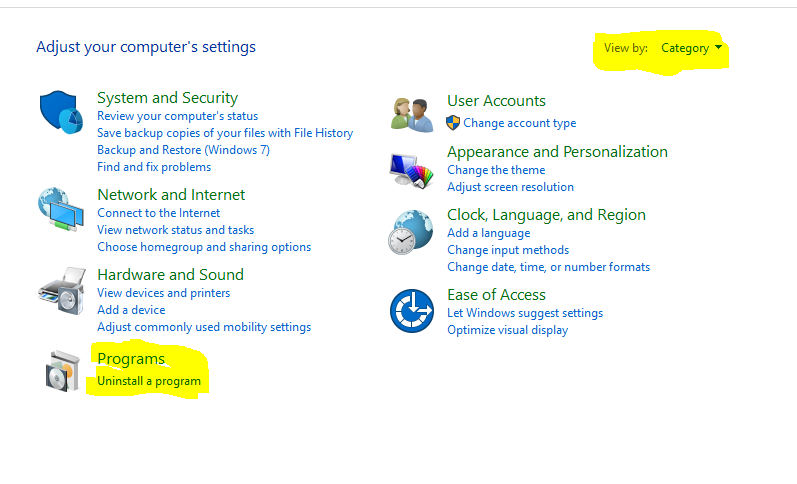Click the Clock, Language, and Region icon
The image size is (797, 484).
[411, 232]
